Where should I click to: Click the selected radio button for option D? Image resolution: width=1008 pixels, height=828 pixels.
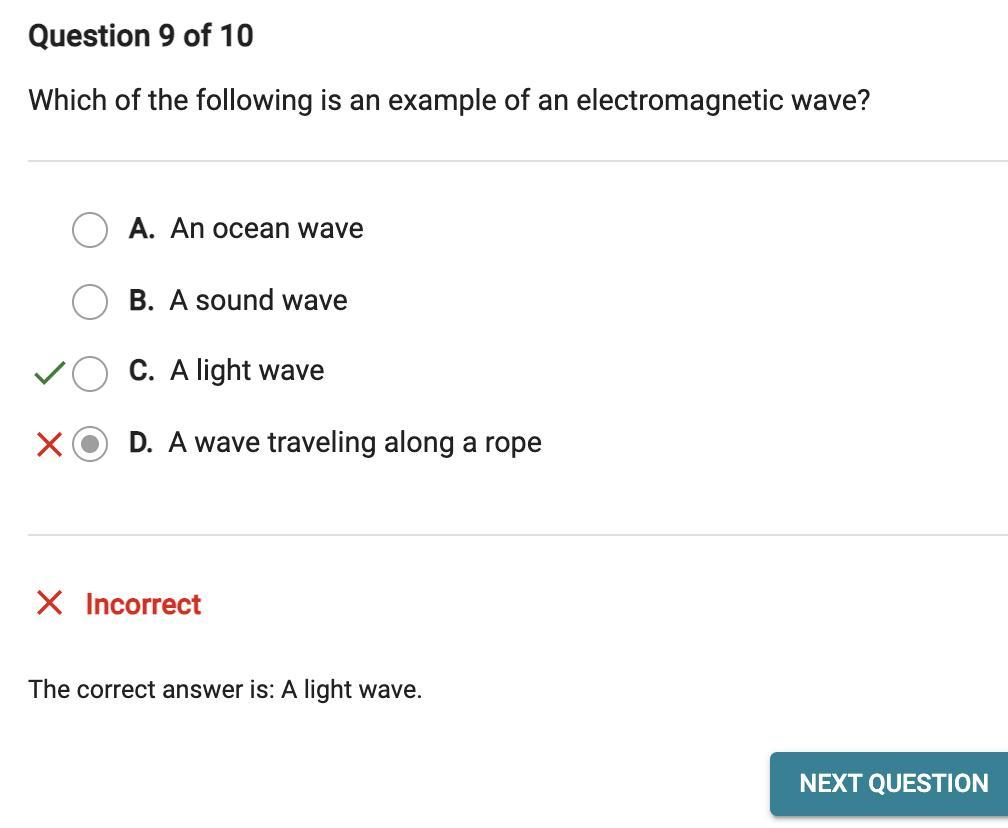coord(90,444)
